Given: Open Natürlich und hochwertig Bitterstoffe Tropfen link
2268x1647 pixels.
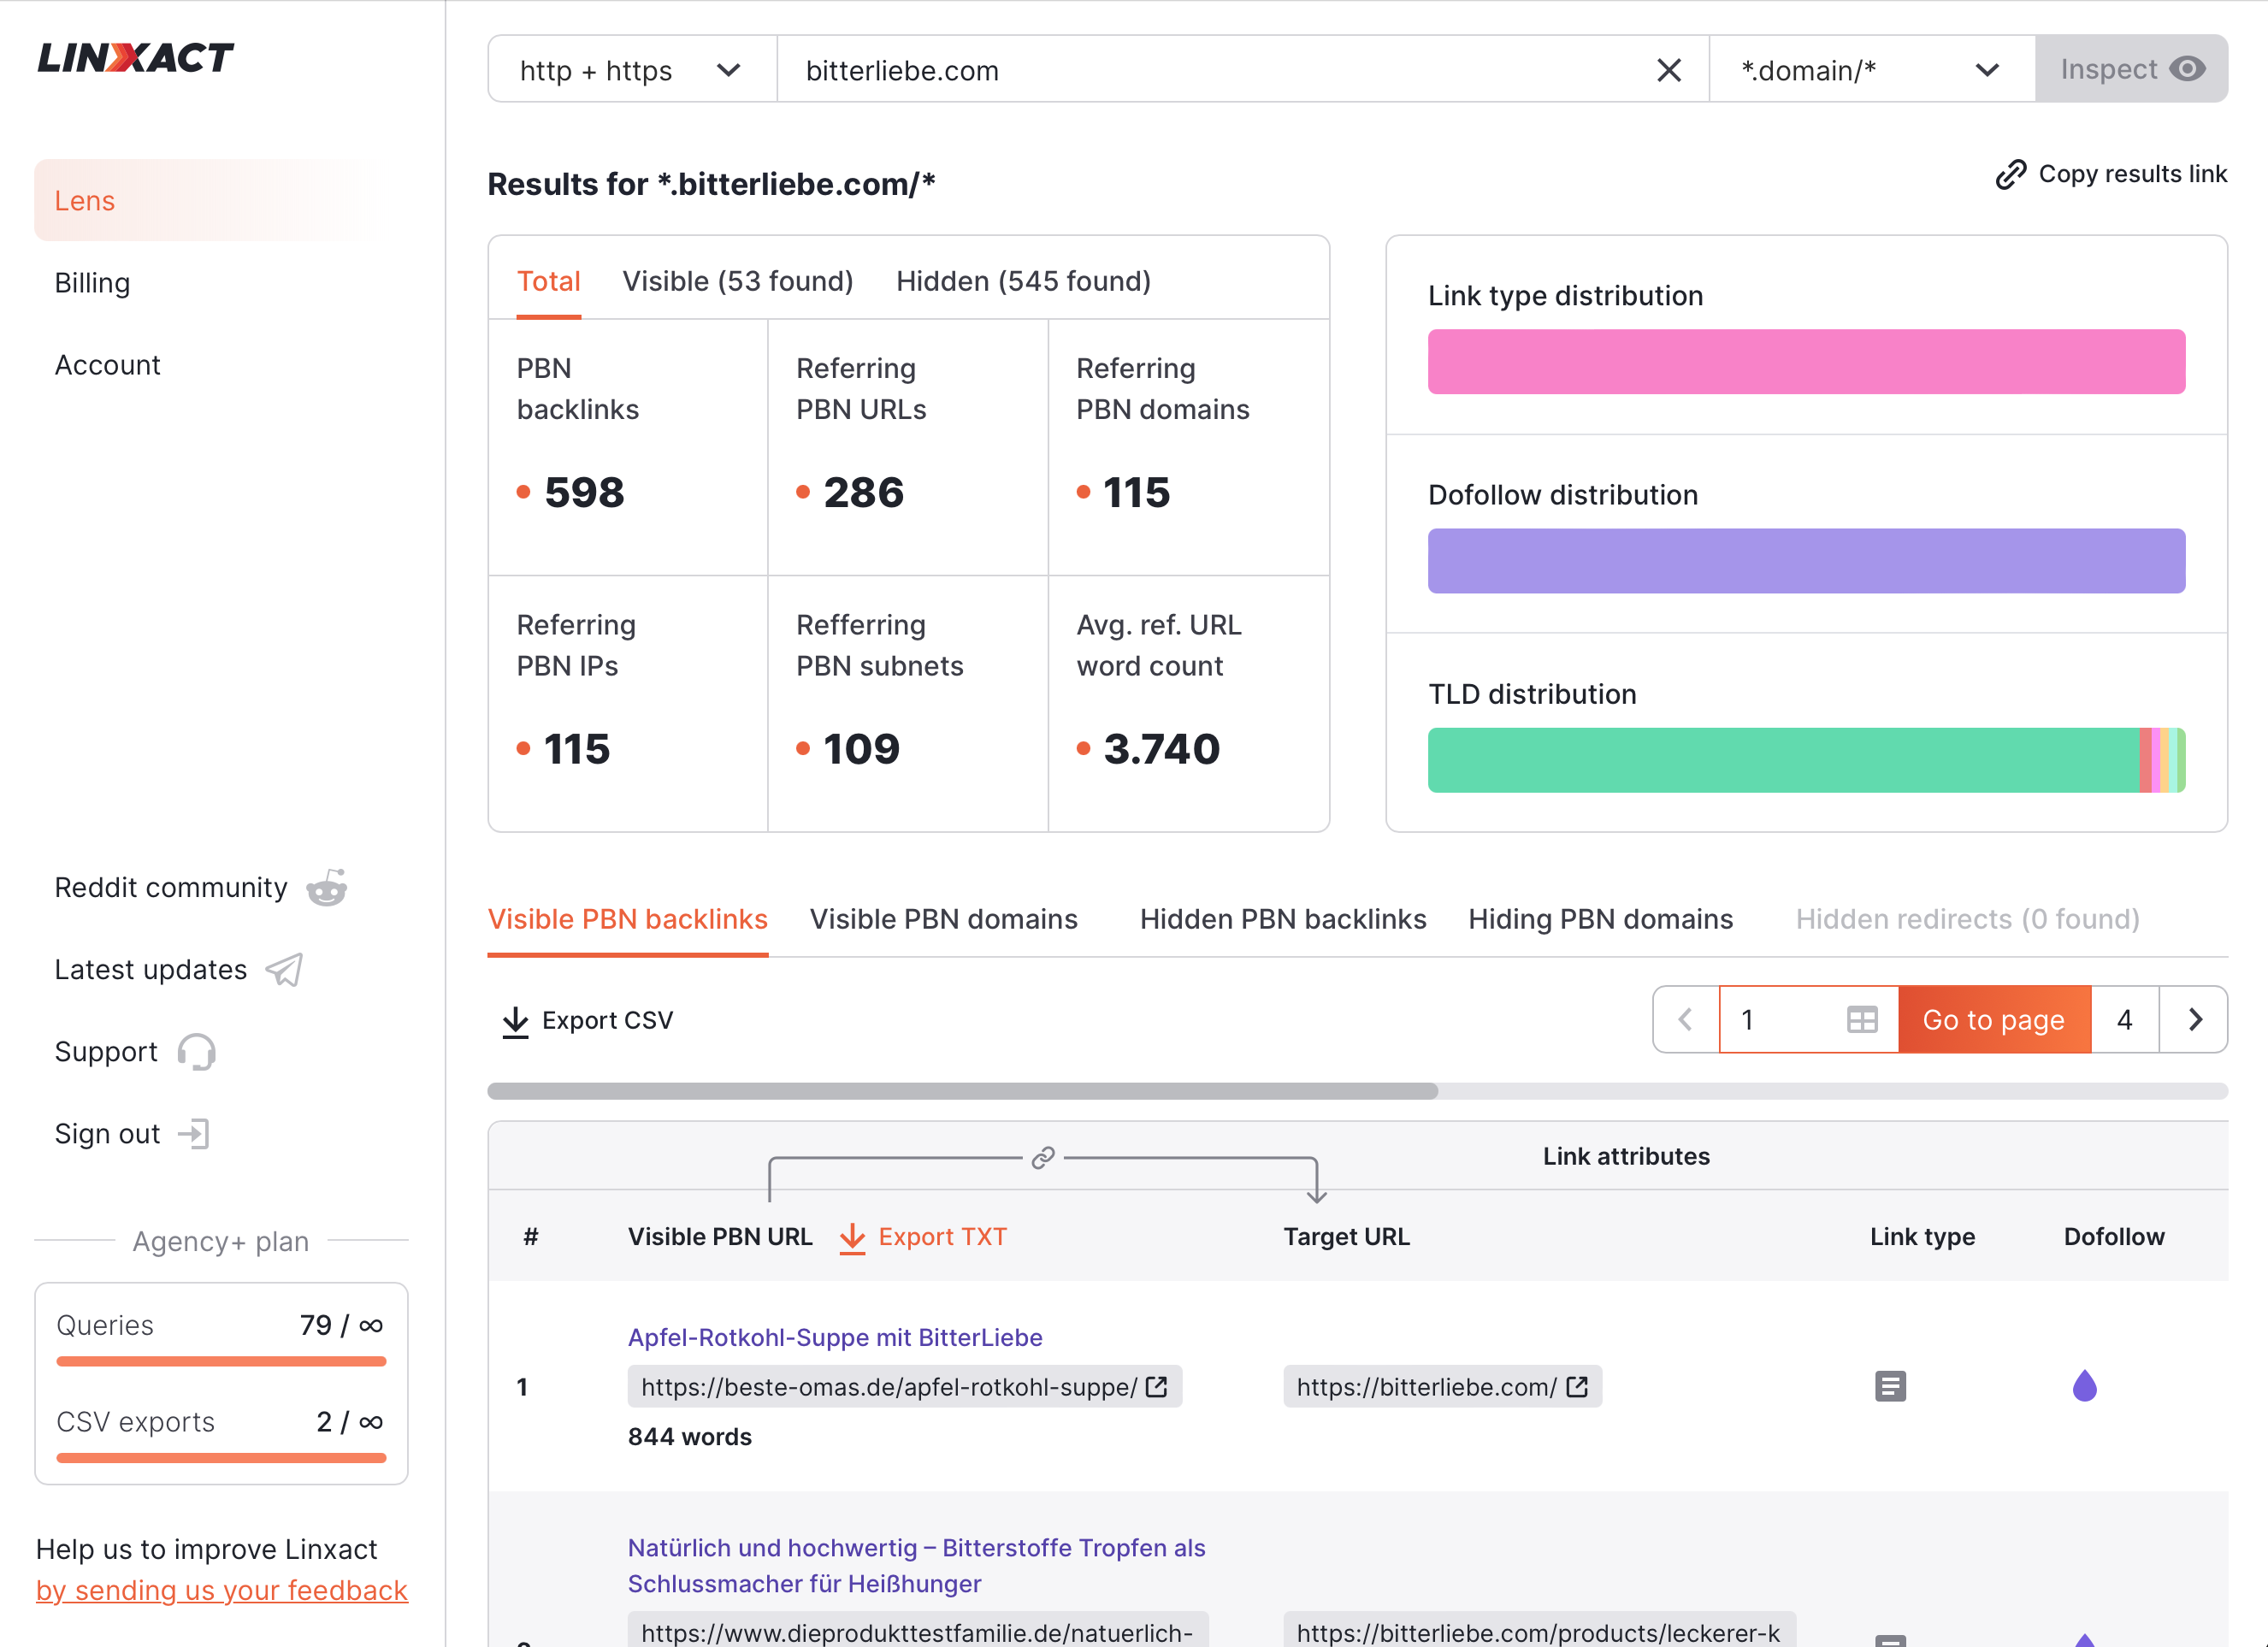Looking at the screenshot, I should 916,1566.
